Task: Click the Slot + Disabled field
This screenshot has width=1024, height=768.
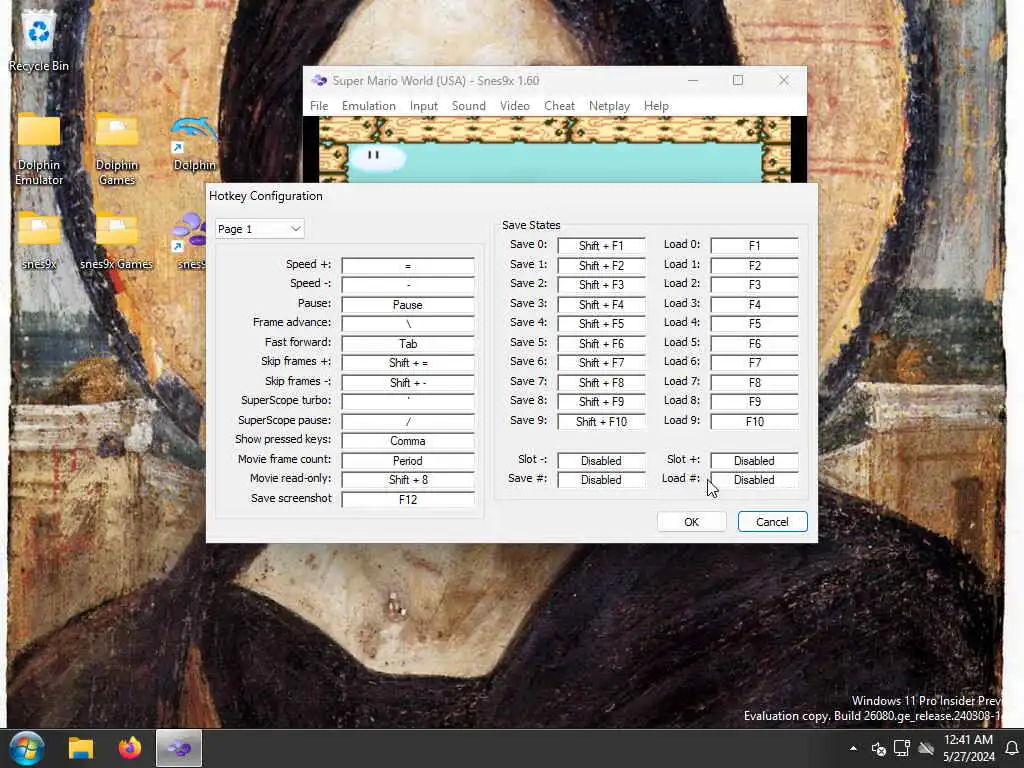Action: (754, 461)
